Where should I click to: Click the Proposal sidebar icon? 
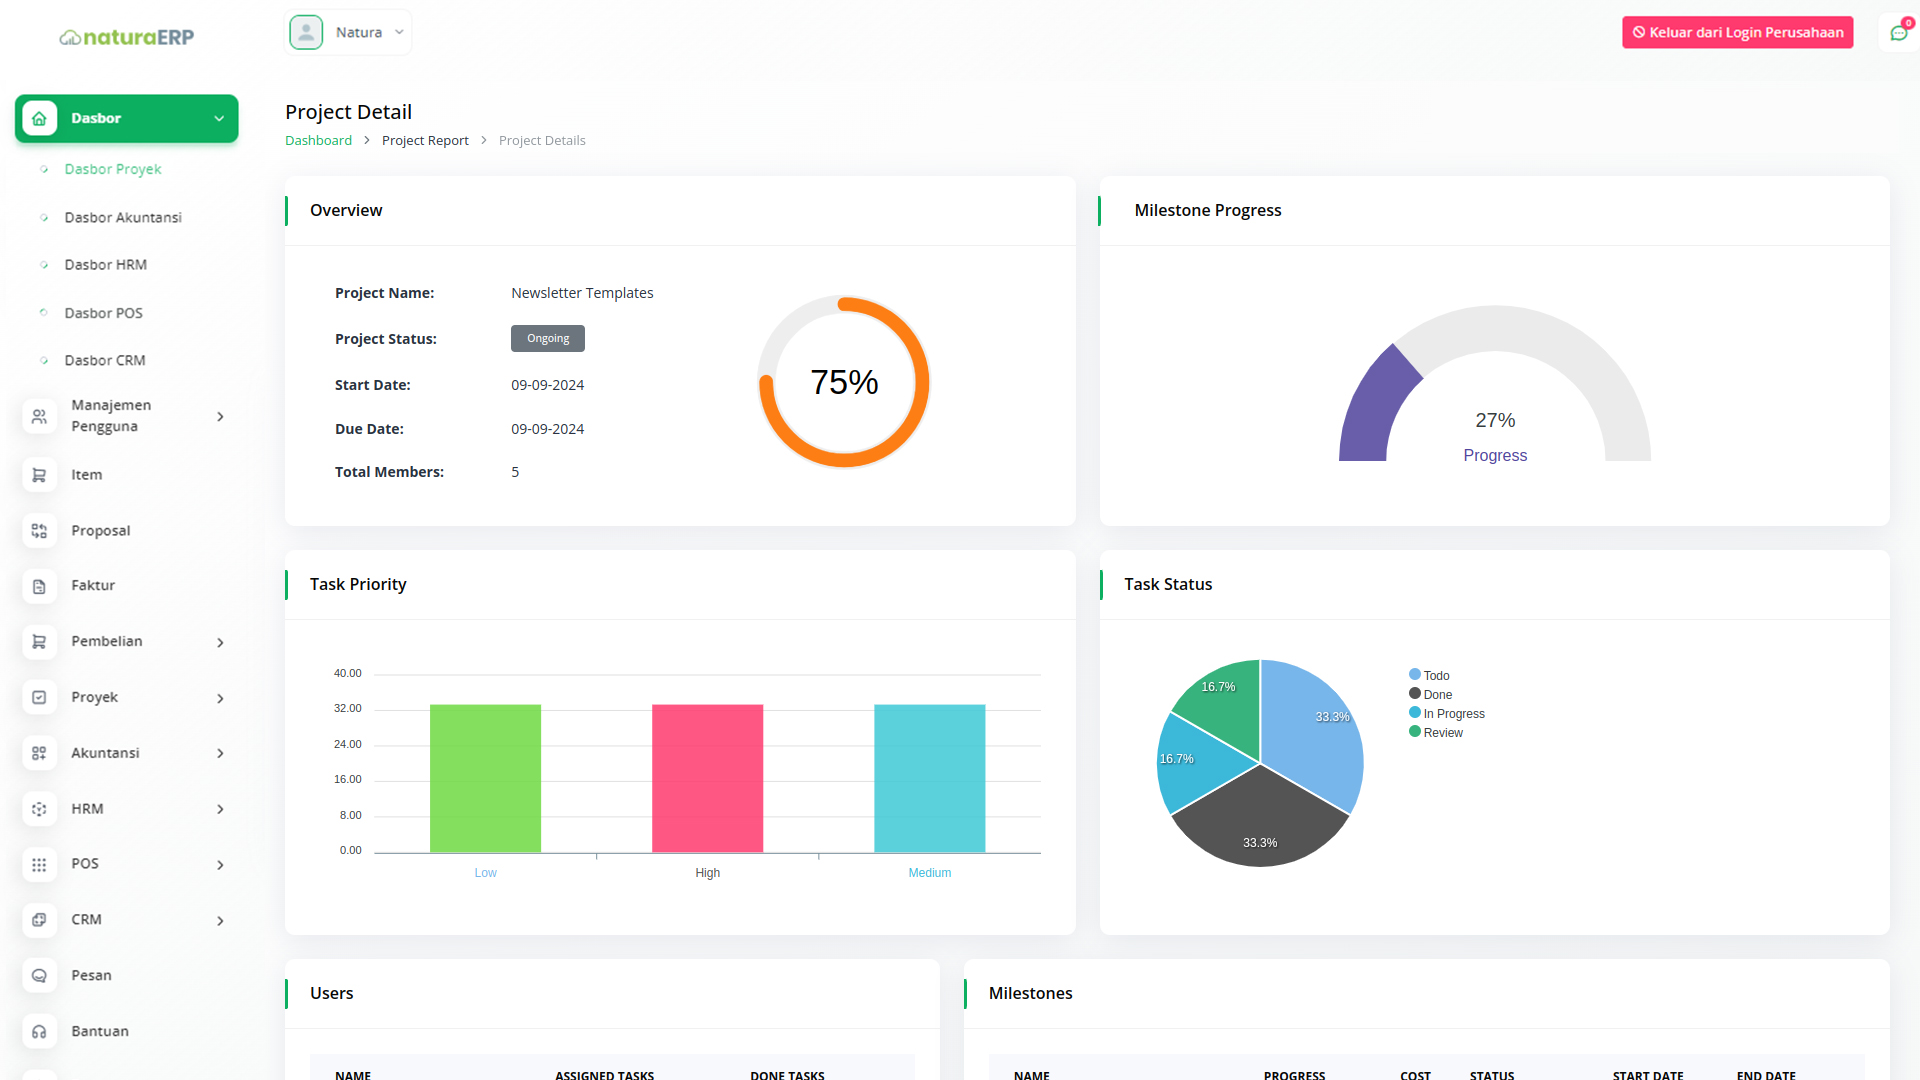click(x=39, y=531)
